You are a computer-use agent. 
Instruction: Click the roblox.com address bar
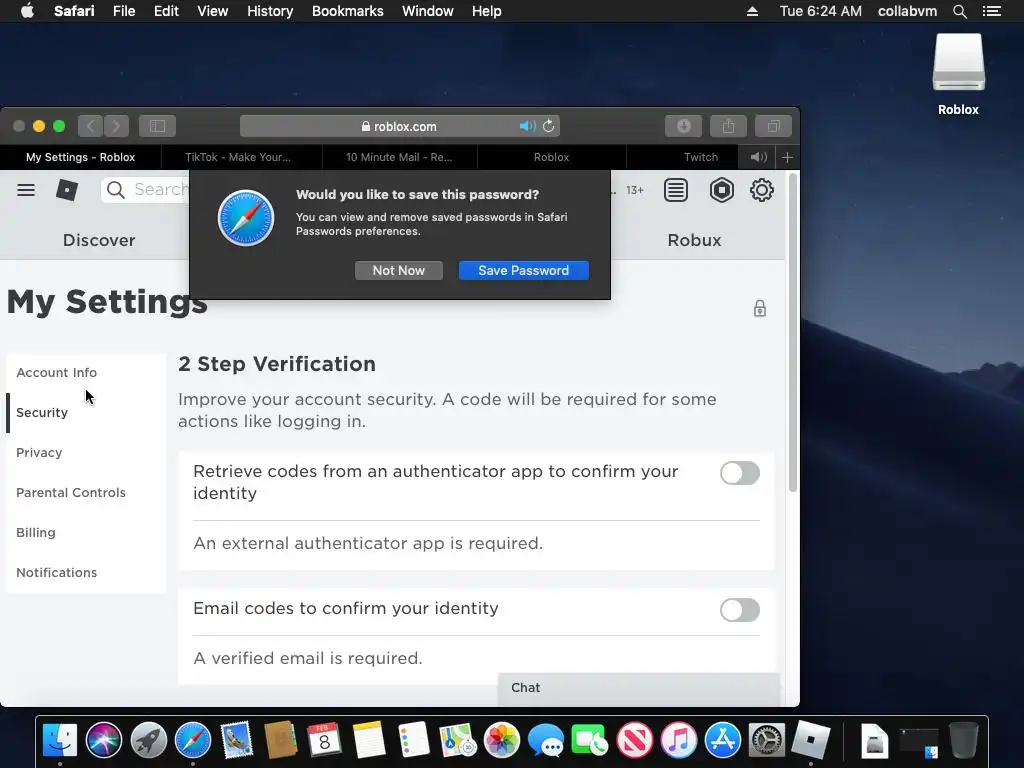coord(400,126)
